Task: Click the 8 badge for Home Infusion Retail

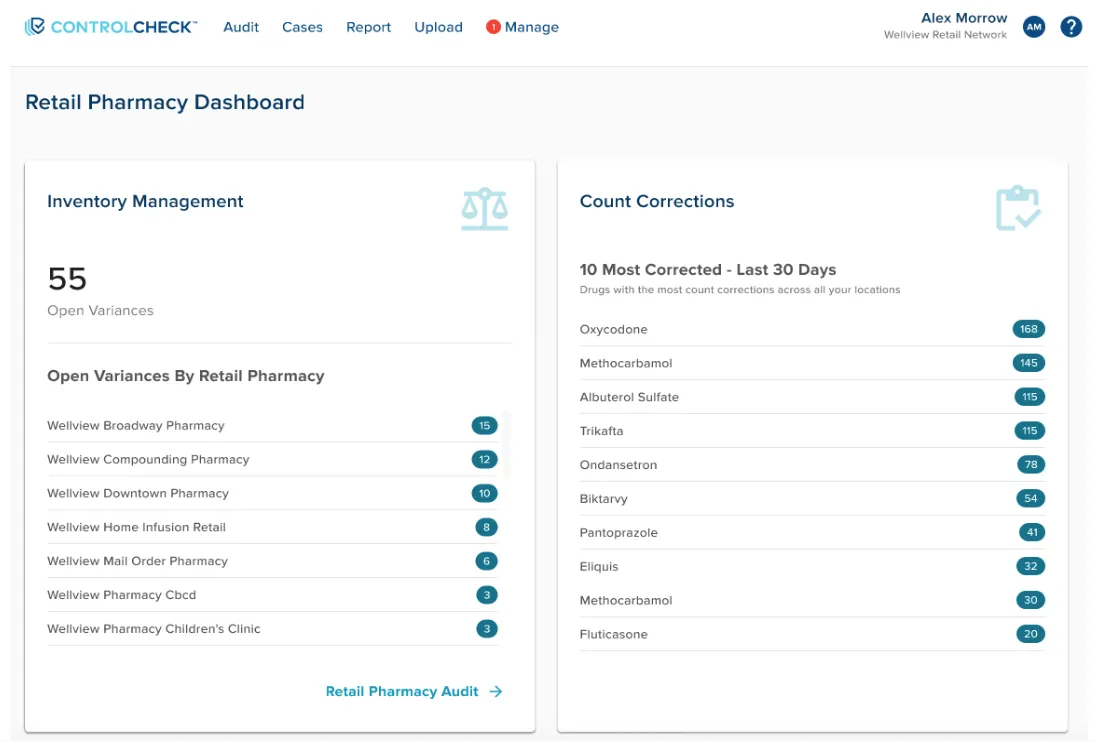Action: point(486,527)
